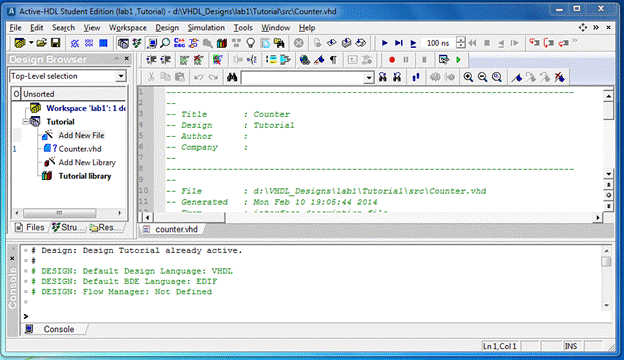Click the Compile icon with green marks
Image resolution: width=624 pixels, height=360 pixels.
pos(184,60)
